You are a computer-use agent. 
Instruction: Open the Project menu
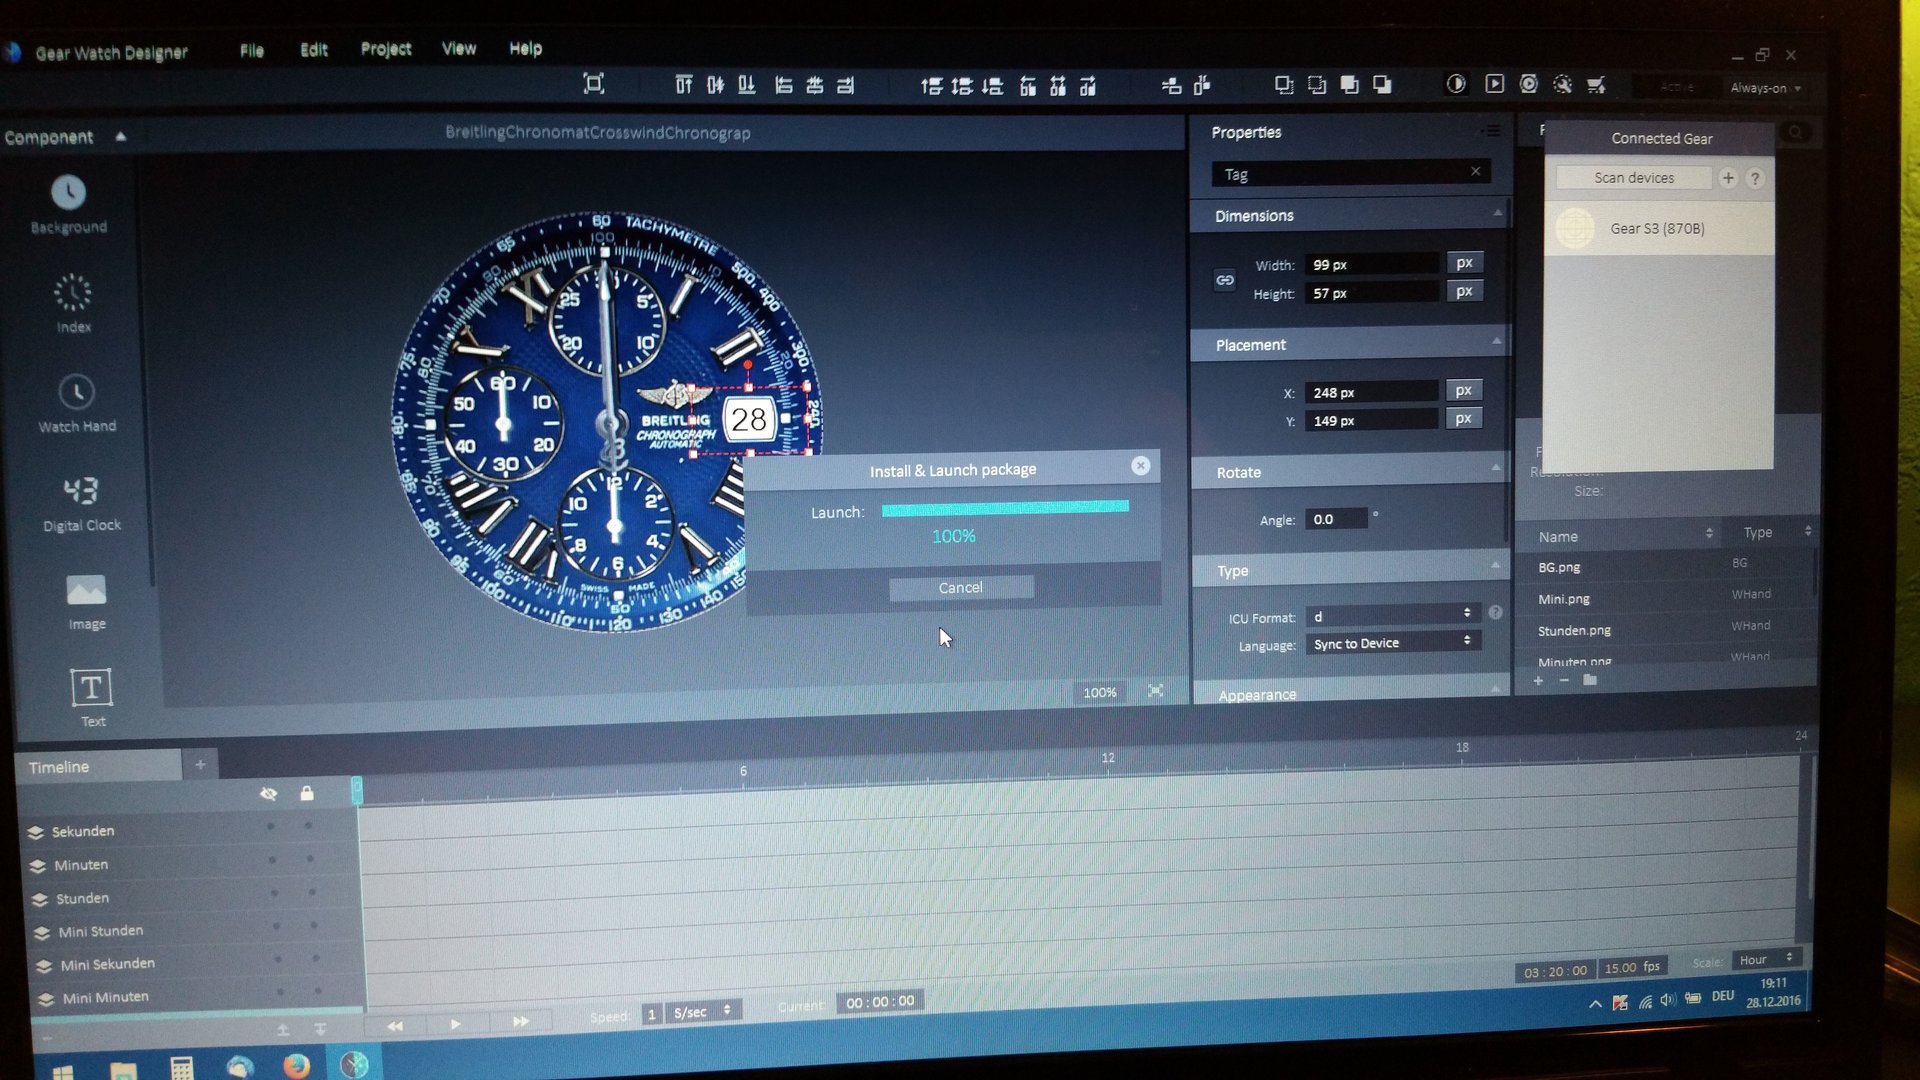point(386,48)
